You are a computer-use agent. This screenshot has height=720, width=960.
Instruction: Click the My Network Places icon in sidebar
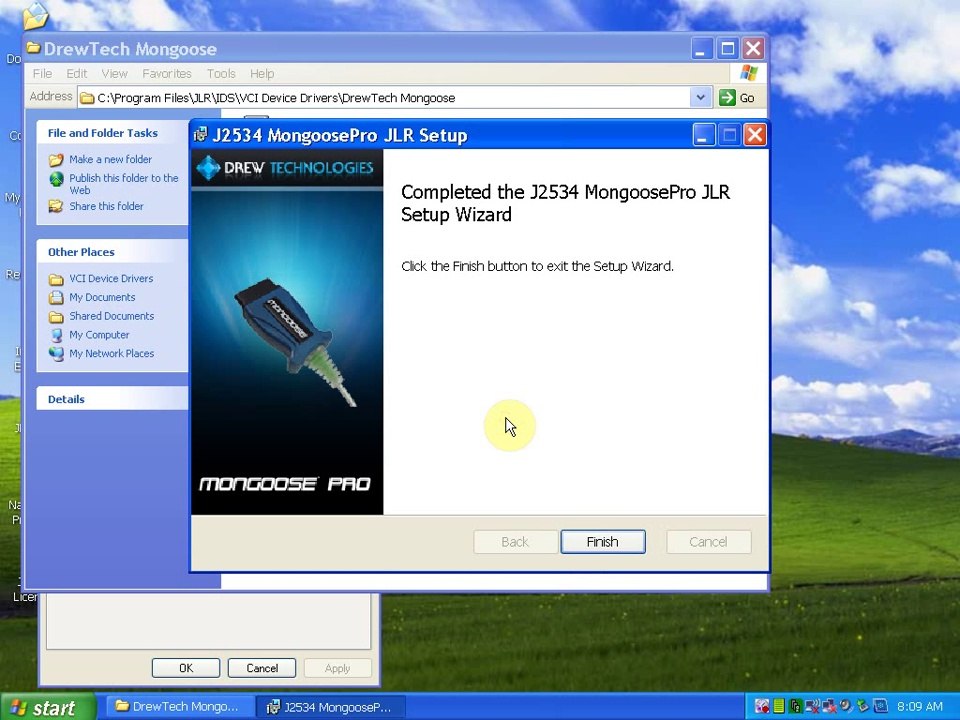click(x=56, y=354)
